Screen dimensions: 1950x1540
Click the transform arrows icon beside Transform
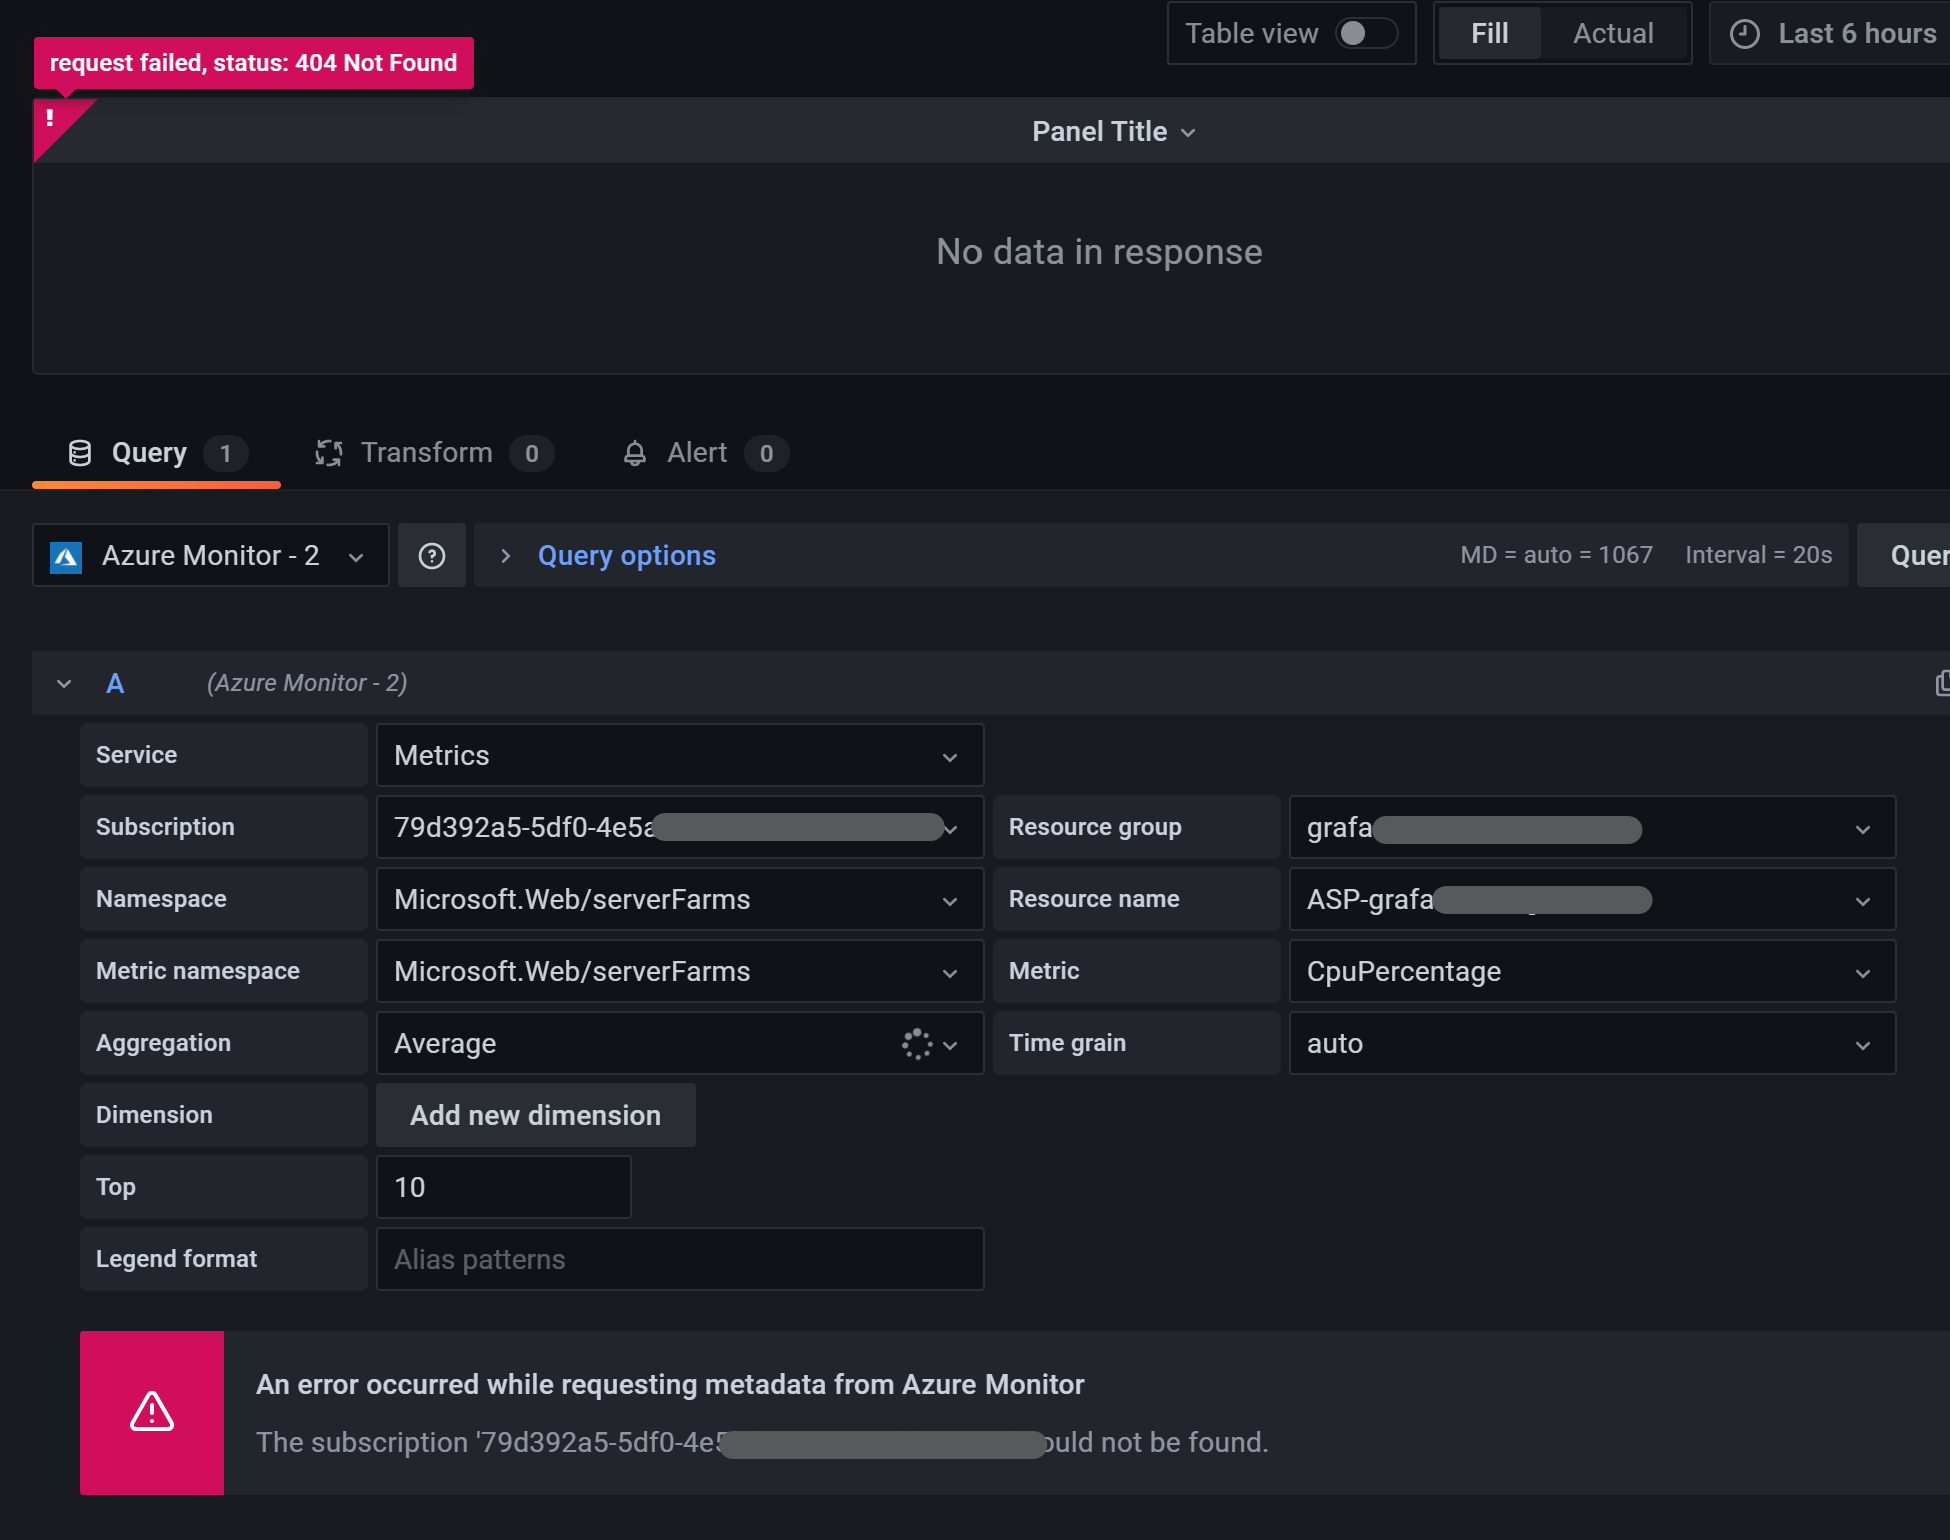pos(327,452)
